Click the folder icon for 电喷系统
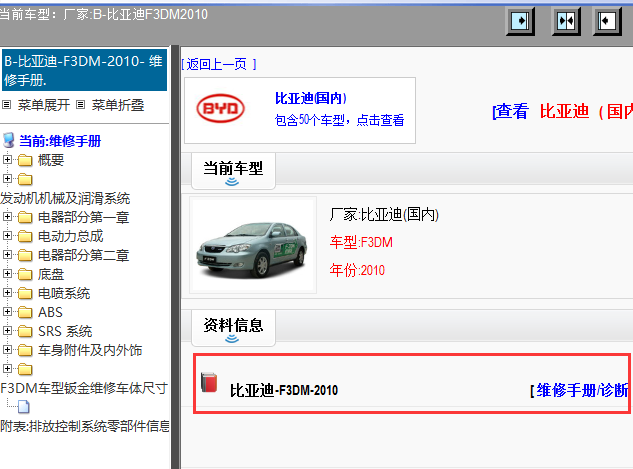633x469 pixels. coord(25,293)
